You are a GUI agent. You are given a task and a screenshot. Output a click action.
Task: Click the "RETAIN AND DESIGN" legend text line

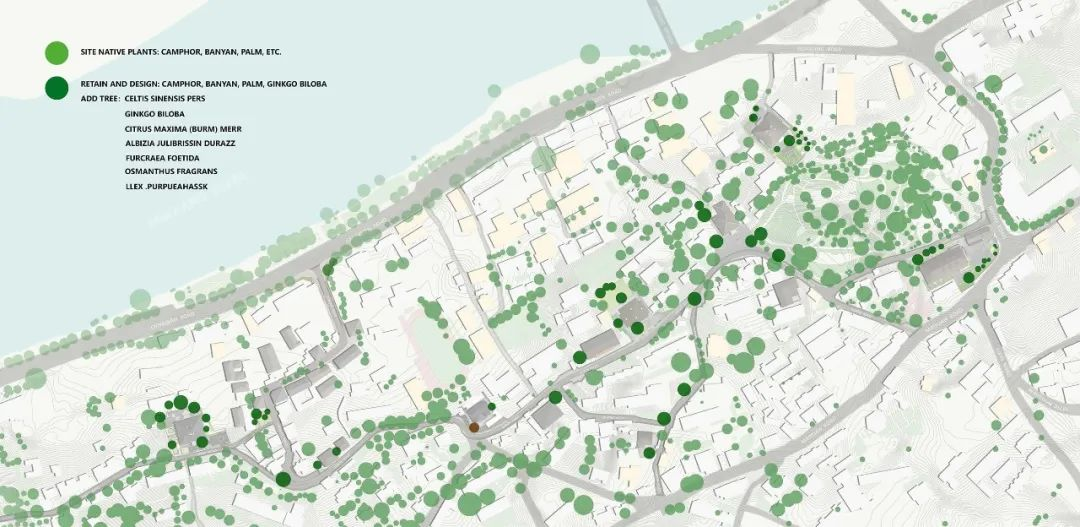coord(203,83)
